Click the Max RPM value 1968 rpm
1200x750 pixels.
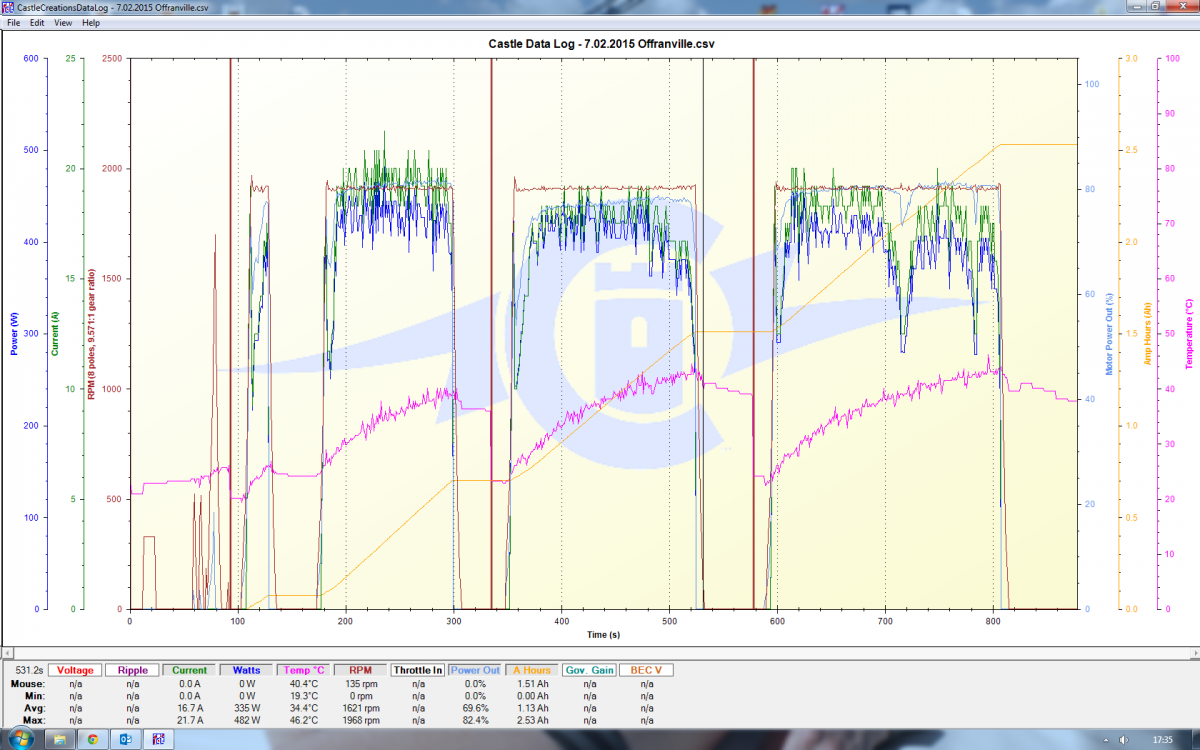(360, 720)
